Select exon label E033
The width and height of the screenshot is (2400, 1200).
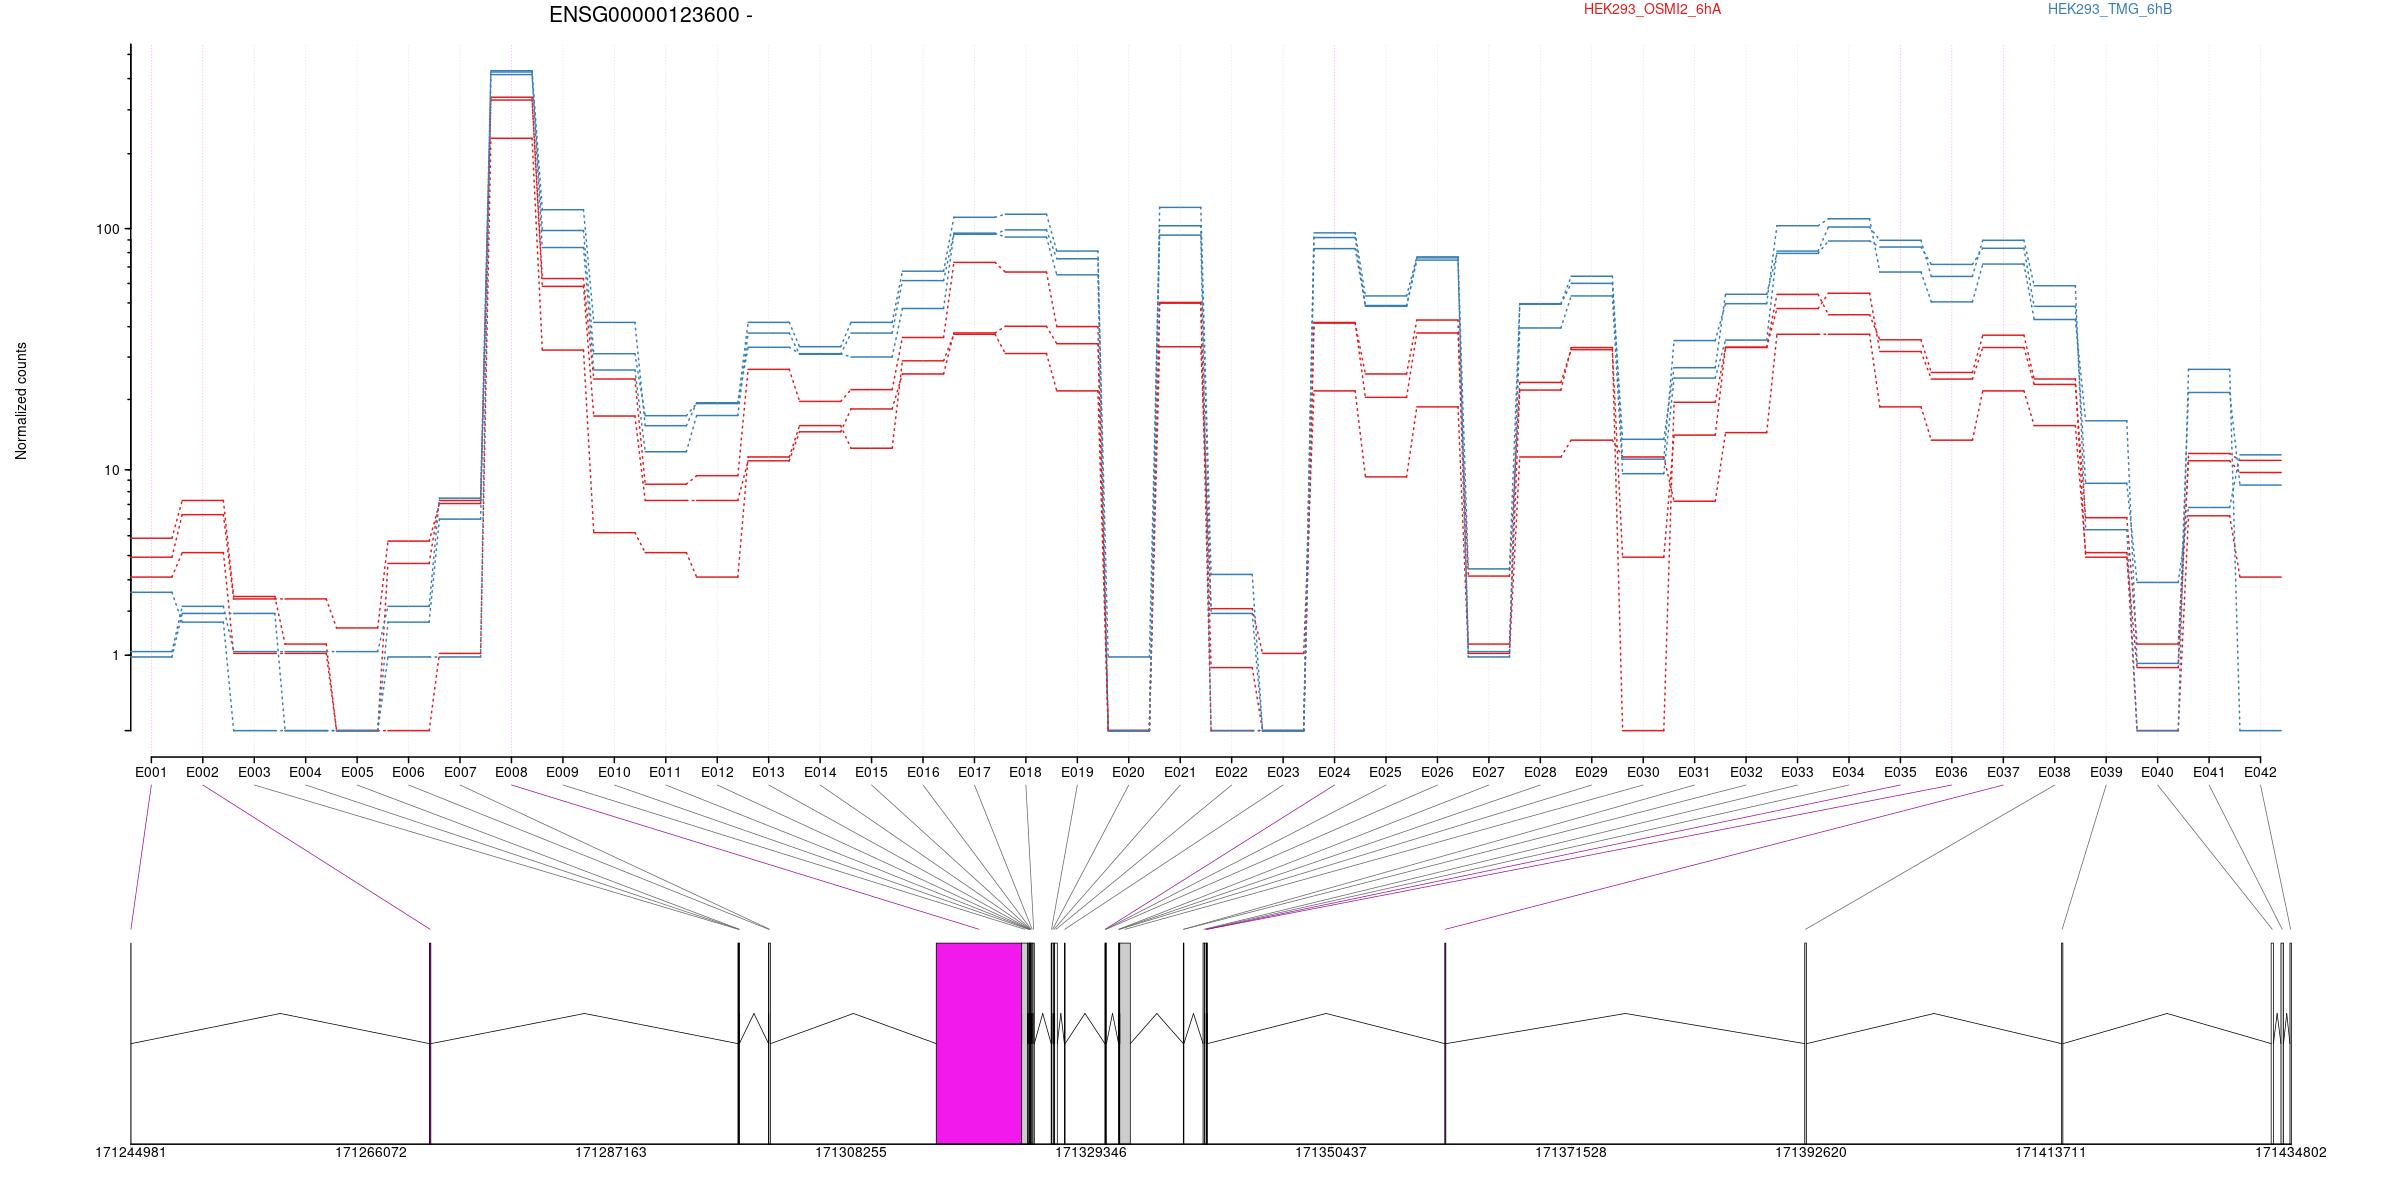[x=1797, y=772]
